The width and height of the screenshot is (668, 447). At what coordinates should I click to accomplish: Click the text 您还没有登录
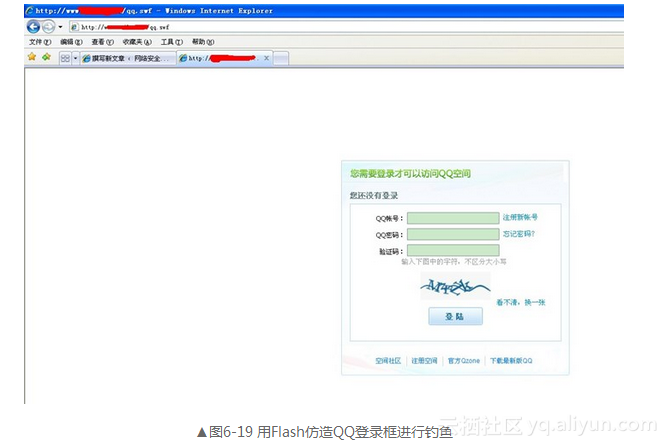pos(374,196)
